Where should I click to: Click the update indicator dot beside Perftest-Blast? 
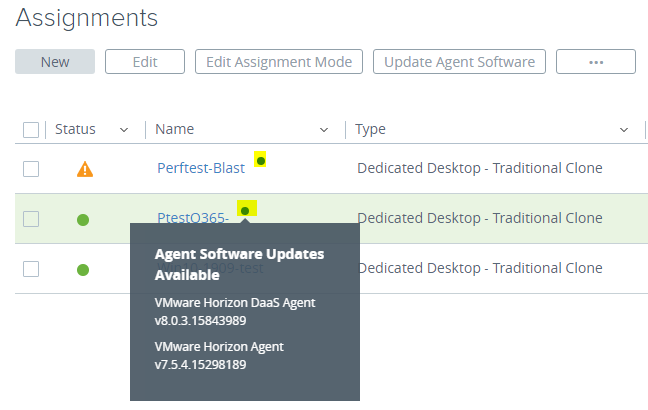[x=261, y=160]
